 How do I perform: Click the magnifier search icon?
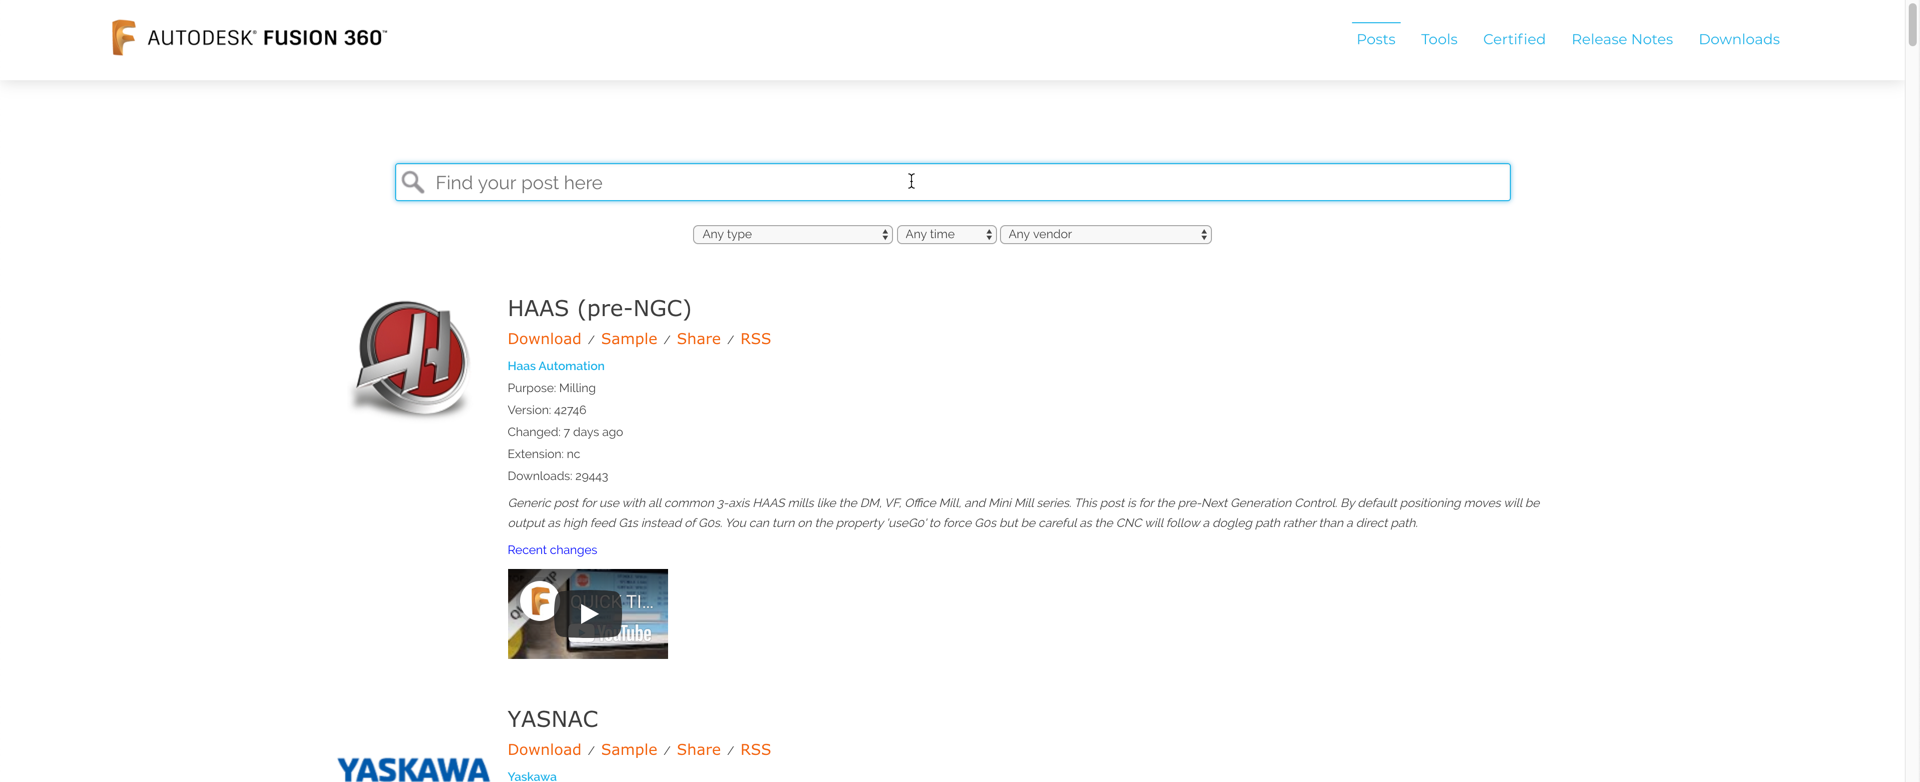[413, 182]
